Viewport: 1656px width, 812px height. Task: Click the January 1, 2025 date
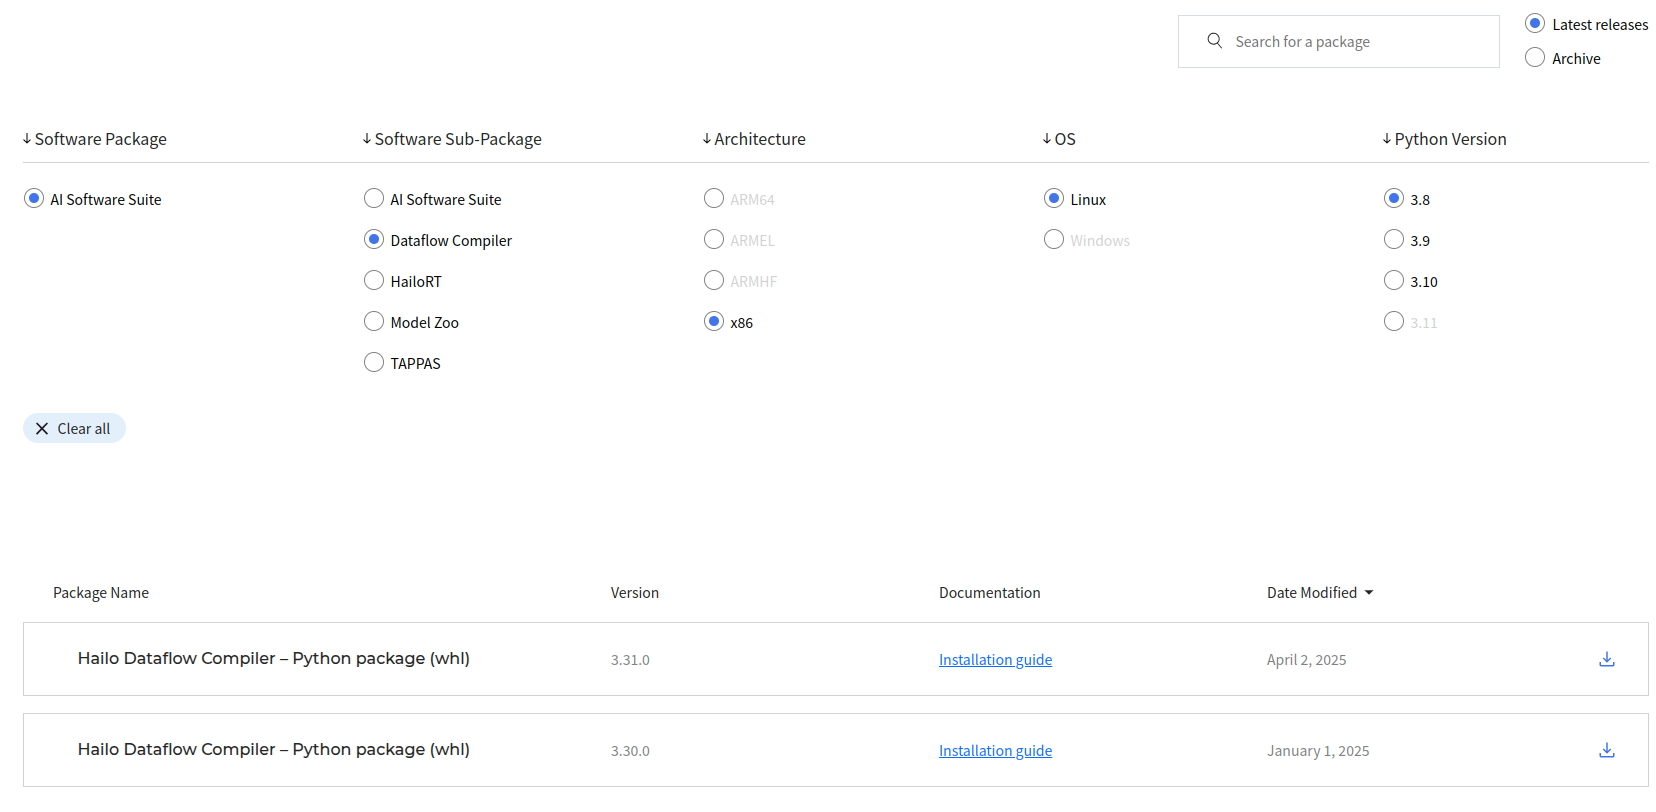(x=1318, y=751)
